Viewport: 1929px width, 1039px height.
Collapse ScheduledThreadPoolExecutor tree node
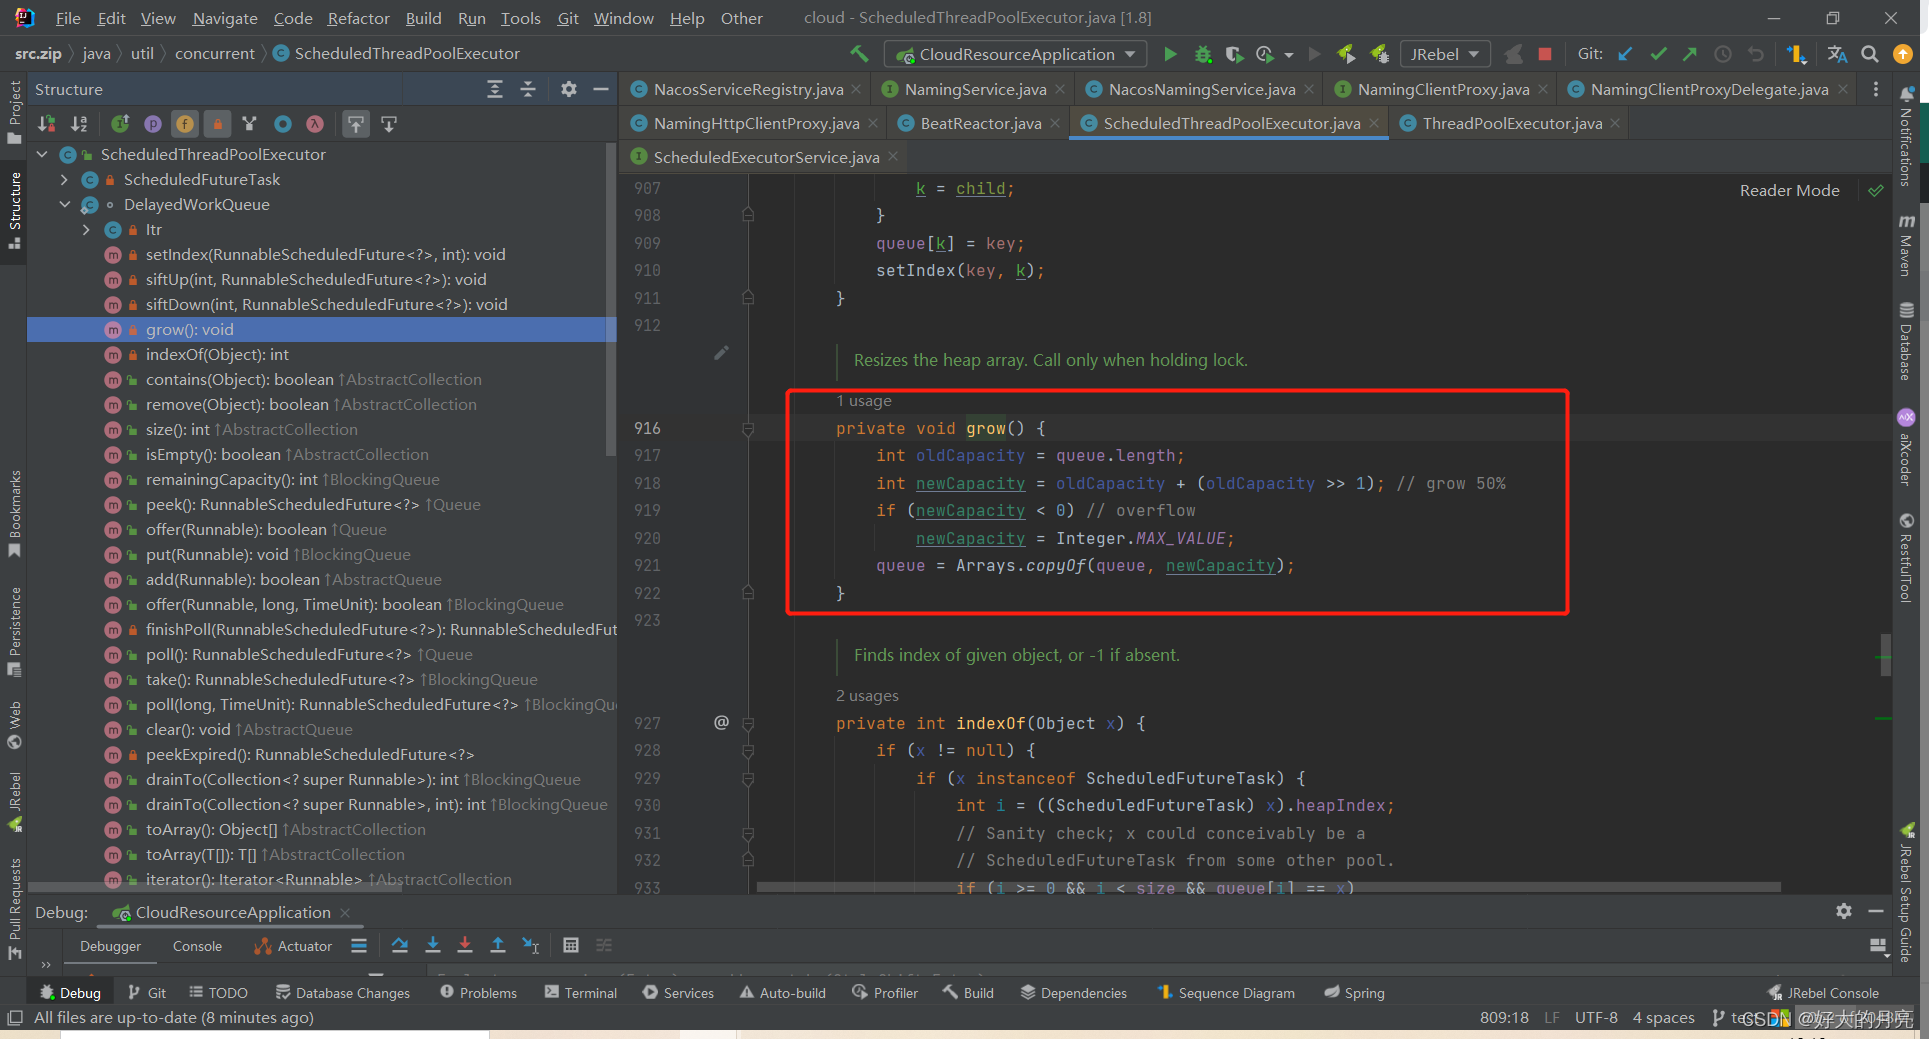pyautogui.click(x=42, y=154)
